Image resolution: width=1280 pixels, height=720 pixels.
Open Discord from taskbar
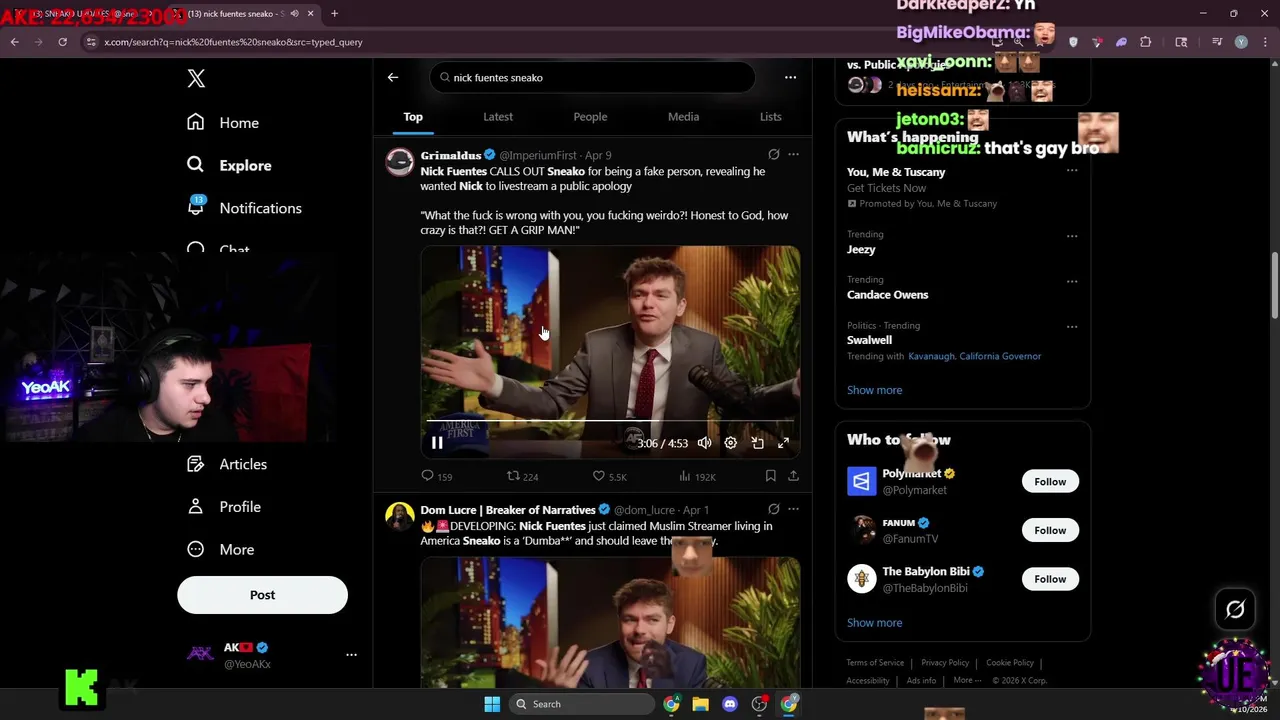(730, 704)
